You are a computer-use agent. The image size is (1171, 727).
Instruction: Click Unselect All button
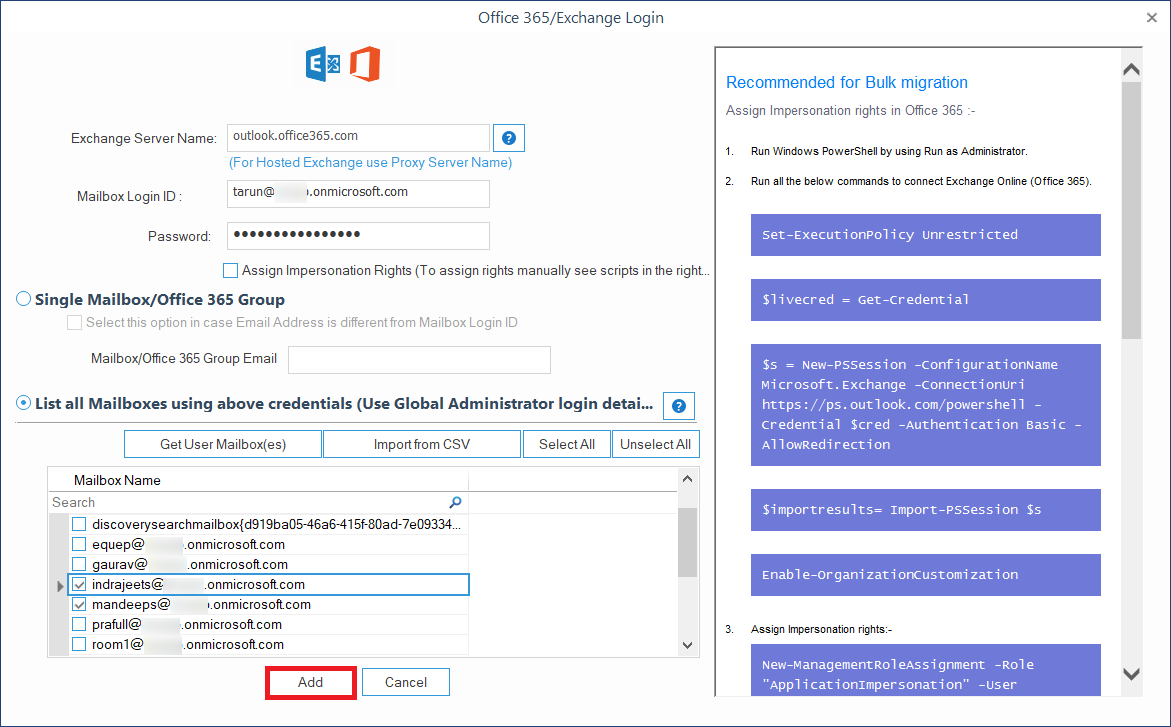tap(656, 444)
